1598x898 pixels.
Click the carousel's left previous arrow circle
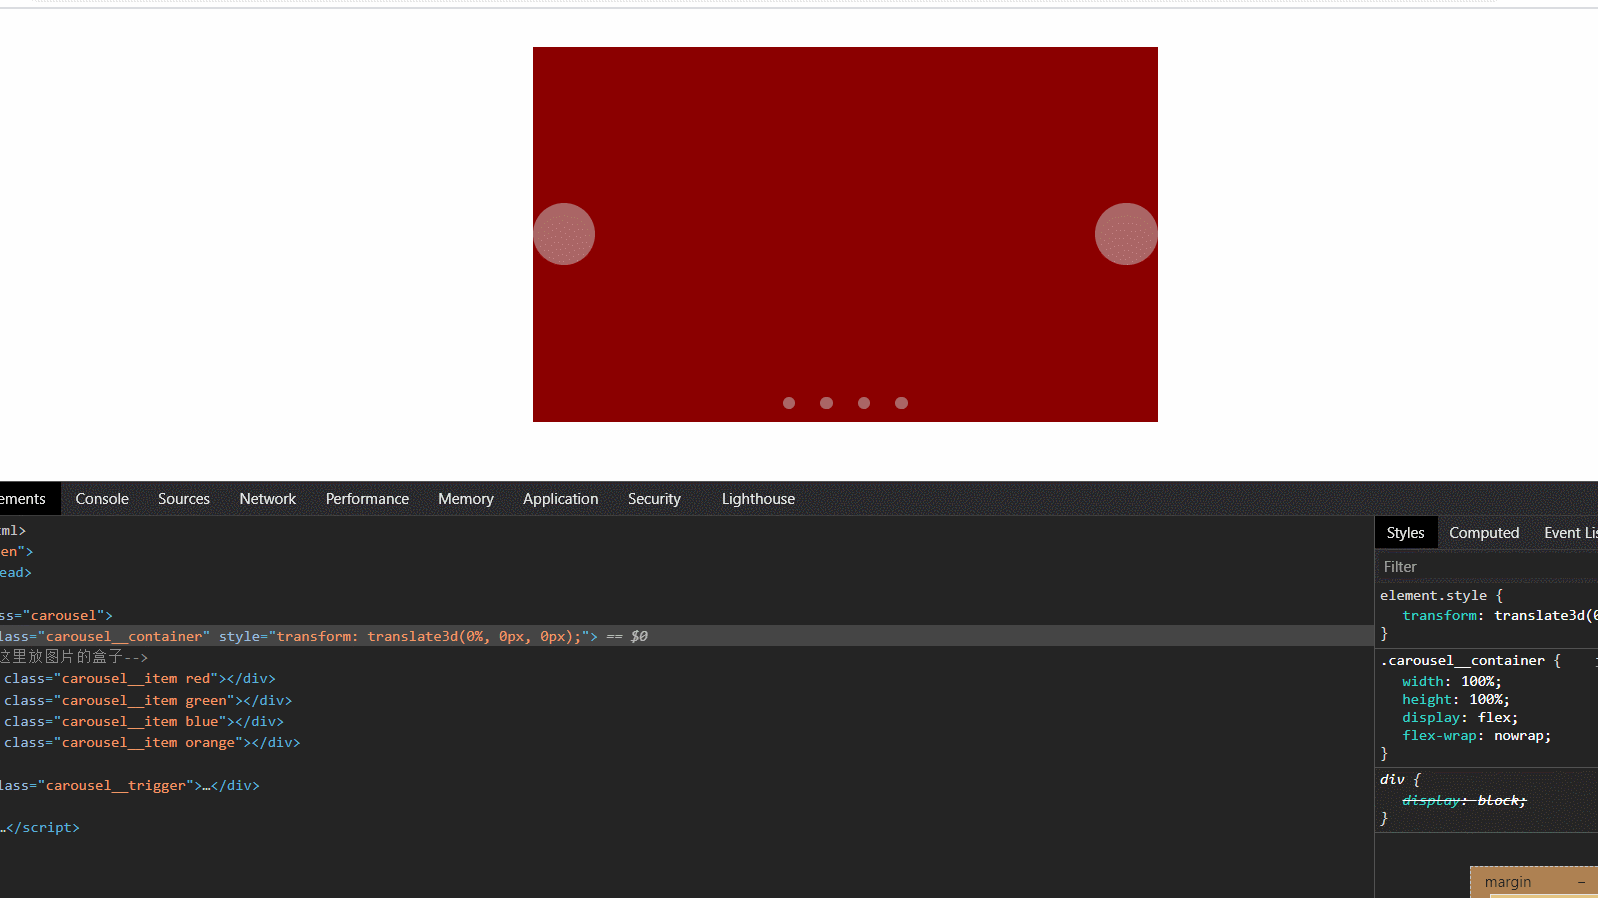pos(564,234)
